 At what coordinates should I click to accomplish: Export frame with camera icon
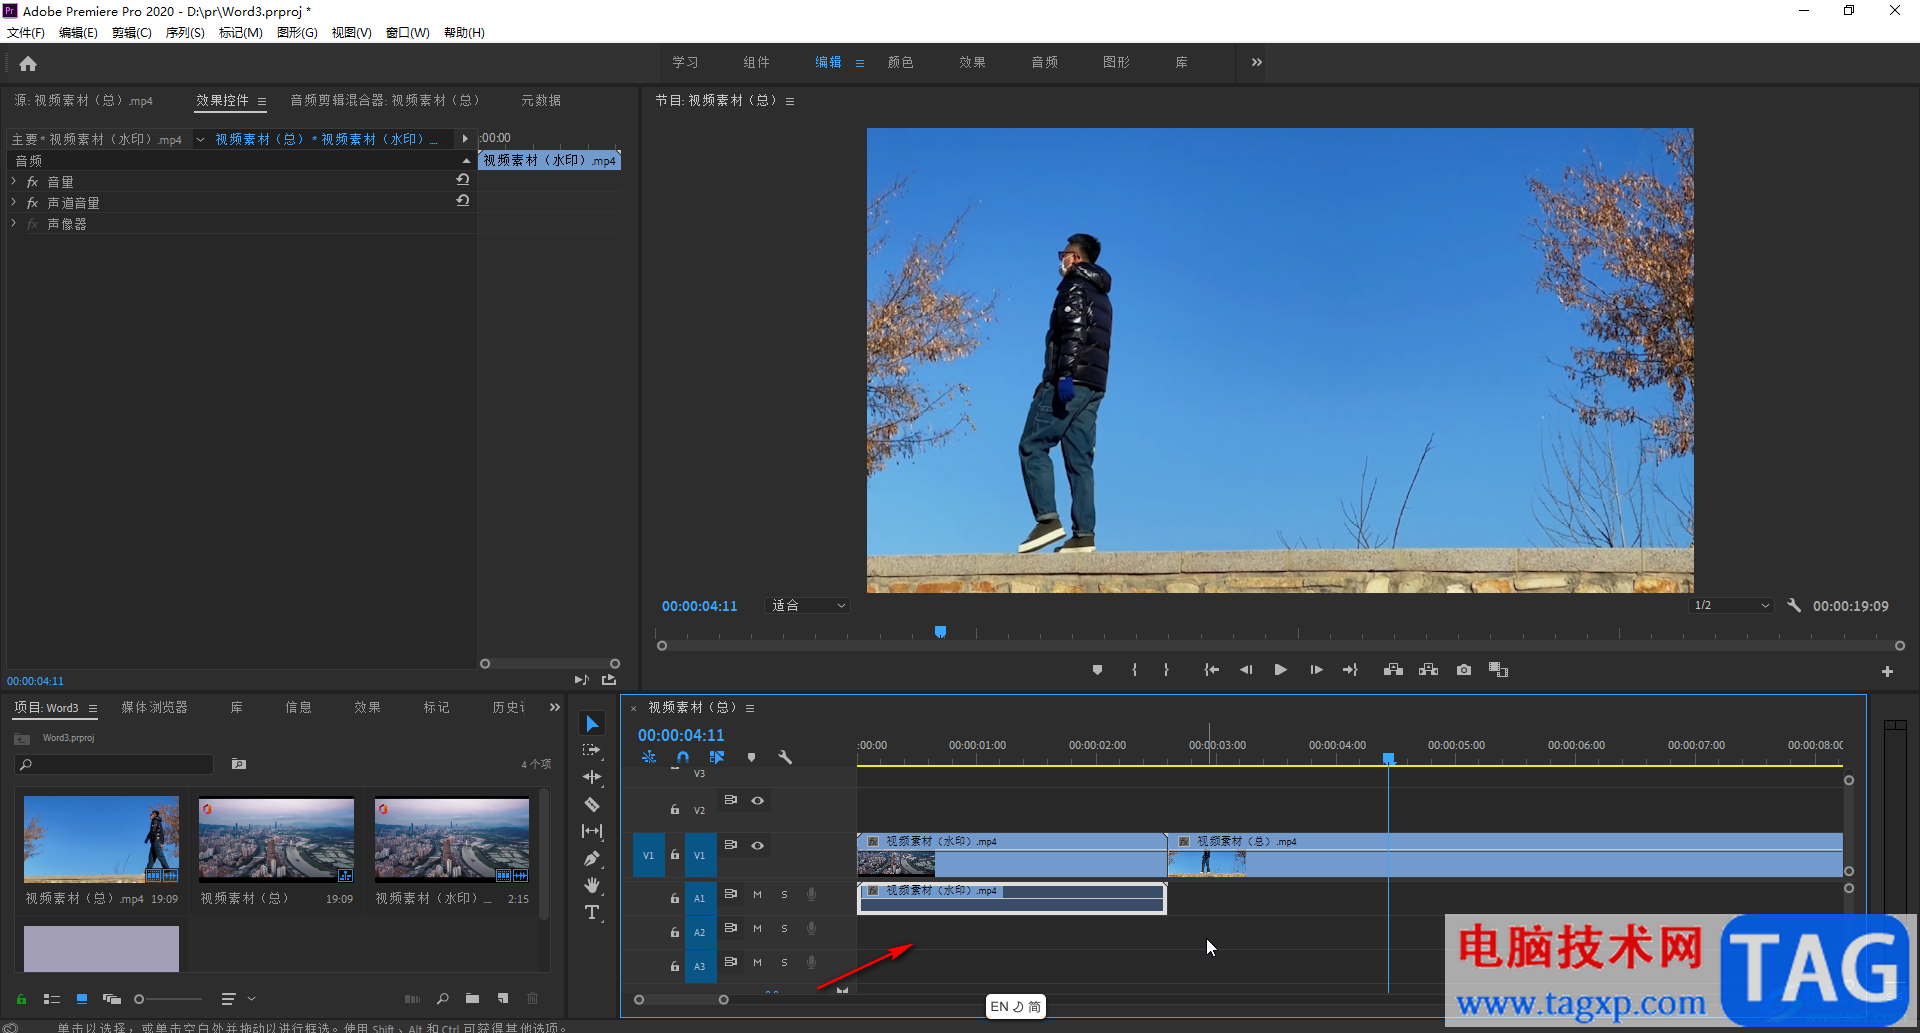pos(1464,670)
